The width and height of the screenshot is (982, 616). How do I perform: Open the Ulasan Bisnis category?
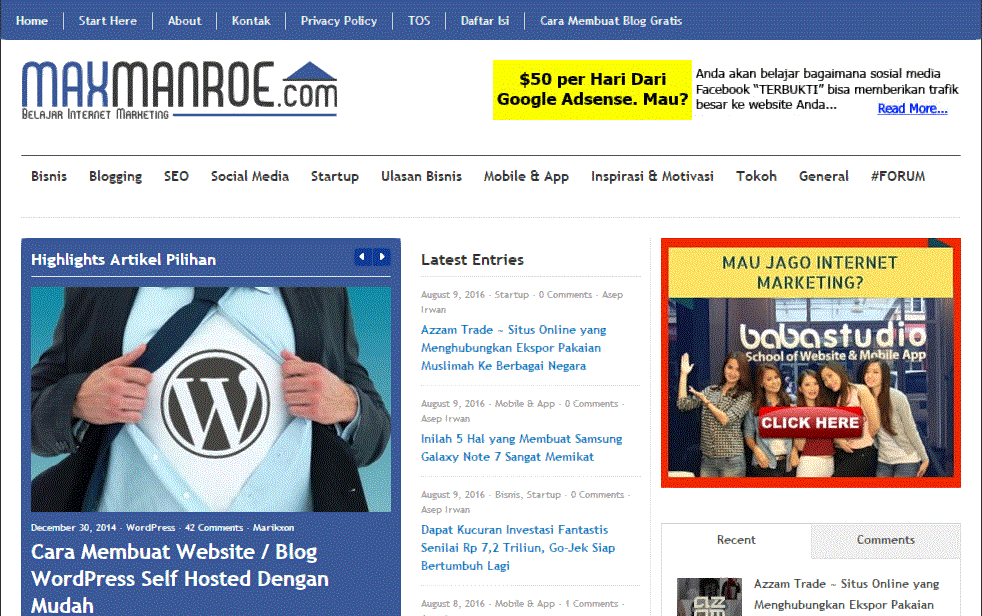421,177
